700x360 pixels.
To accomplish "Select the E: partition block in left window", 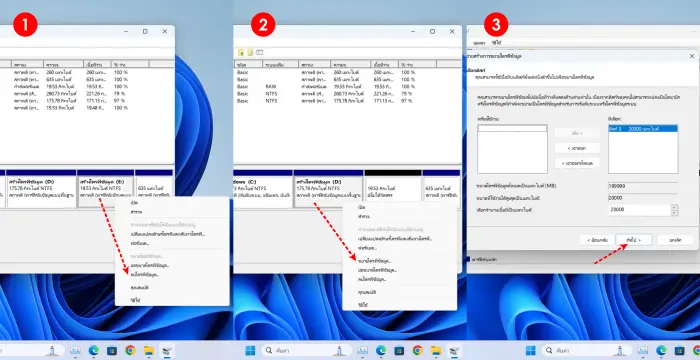I will point(105,188).
